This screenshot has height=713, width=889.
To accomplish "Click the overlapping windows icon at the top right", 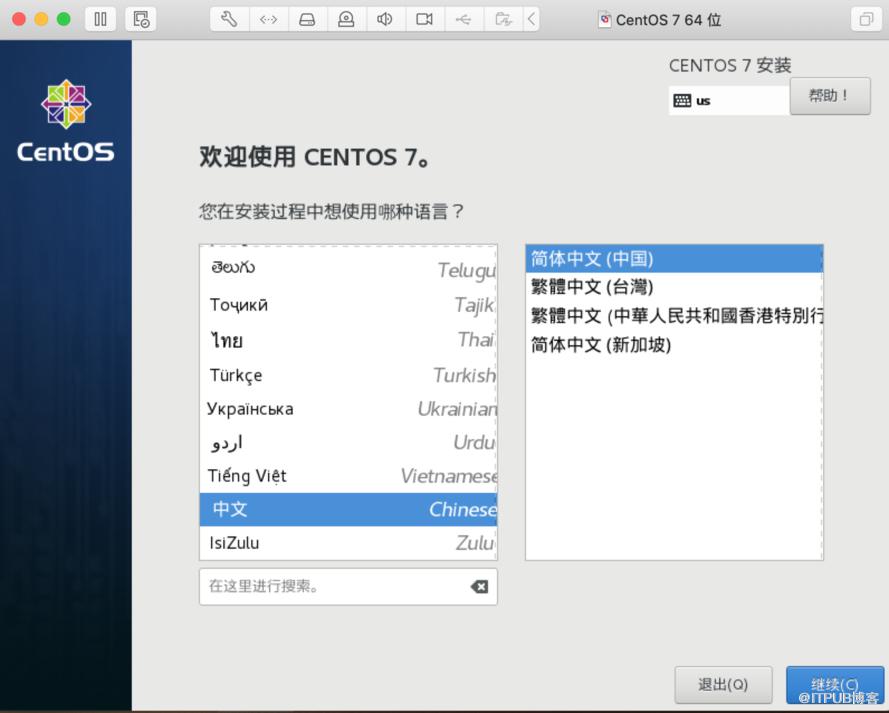I will tap(866, 19).
